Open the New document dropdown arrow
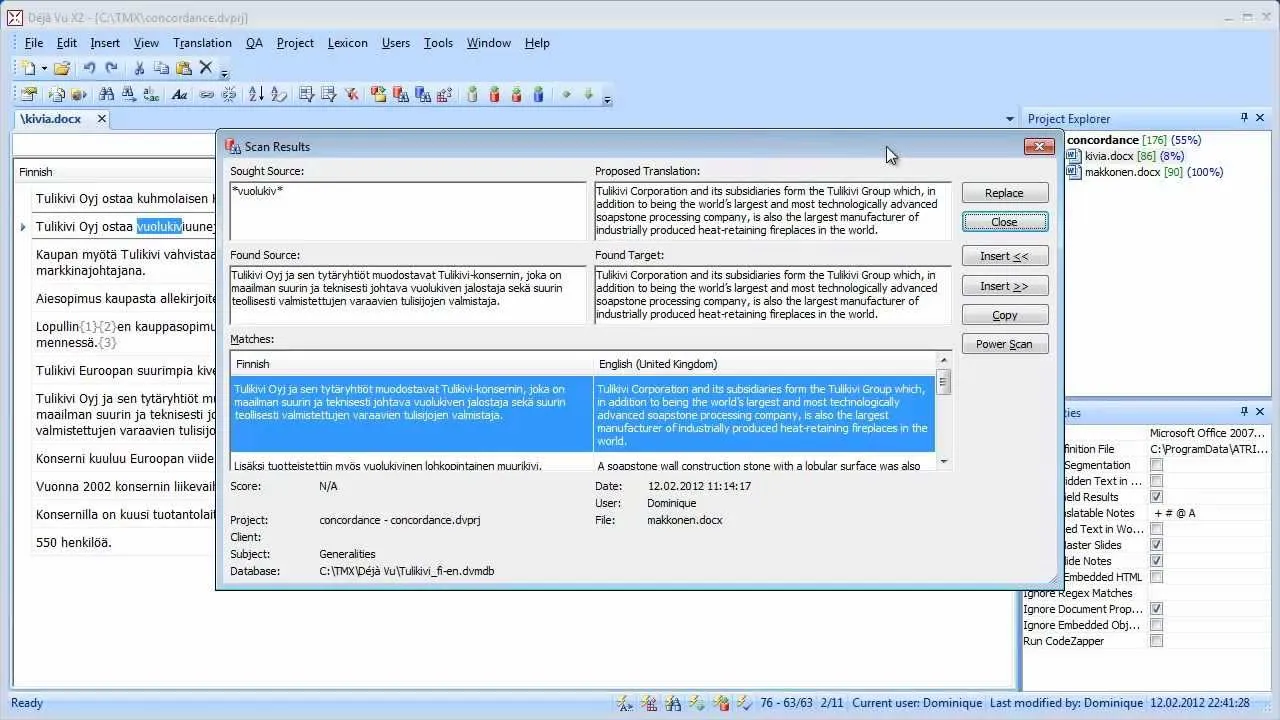The height and width of the screenshot is (720, 1280). (44, 68)
